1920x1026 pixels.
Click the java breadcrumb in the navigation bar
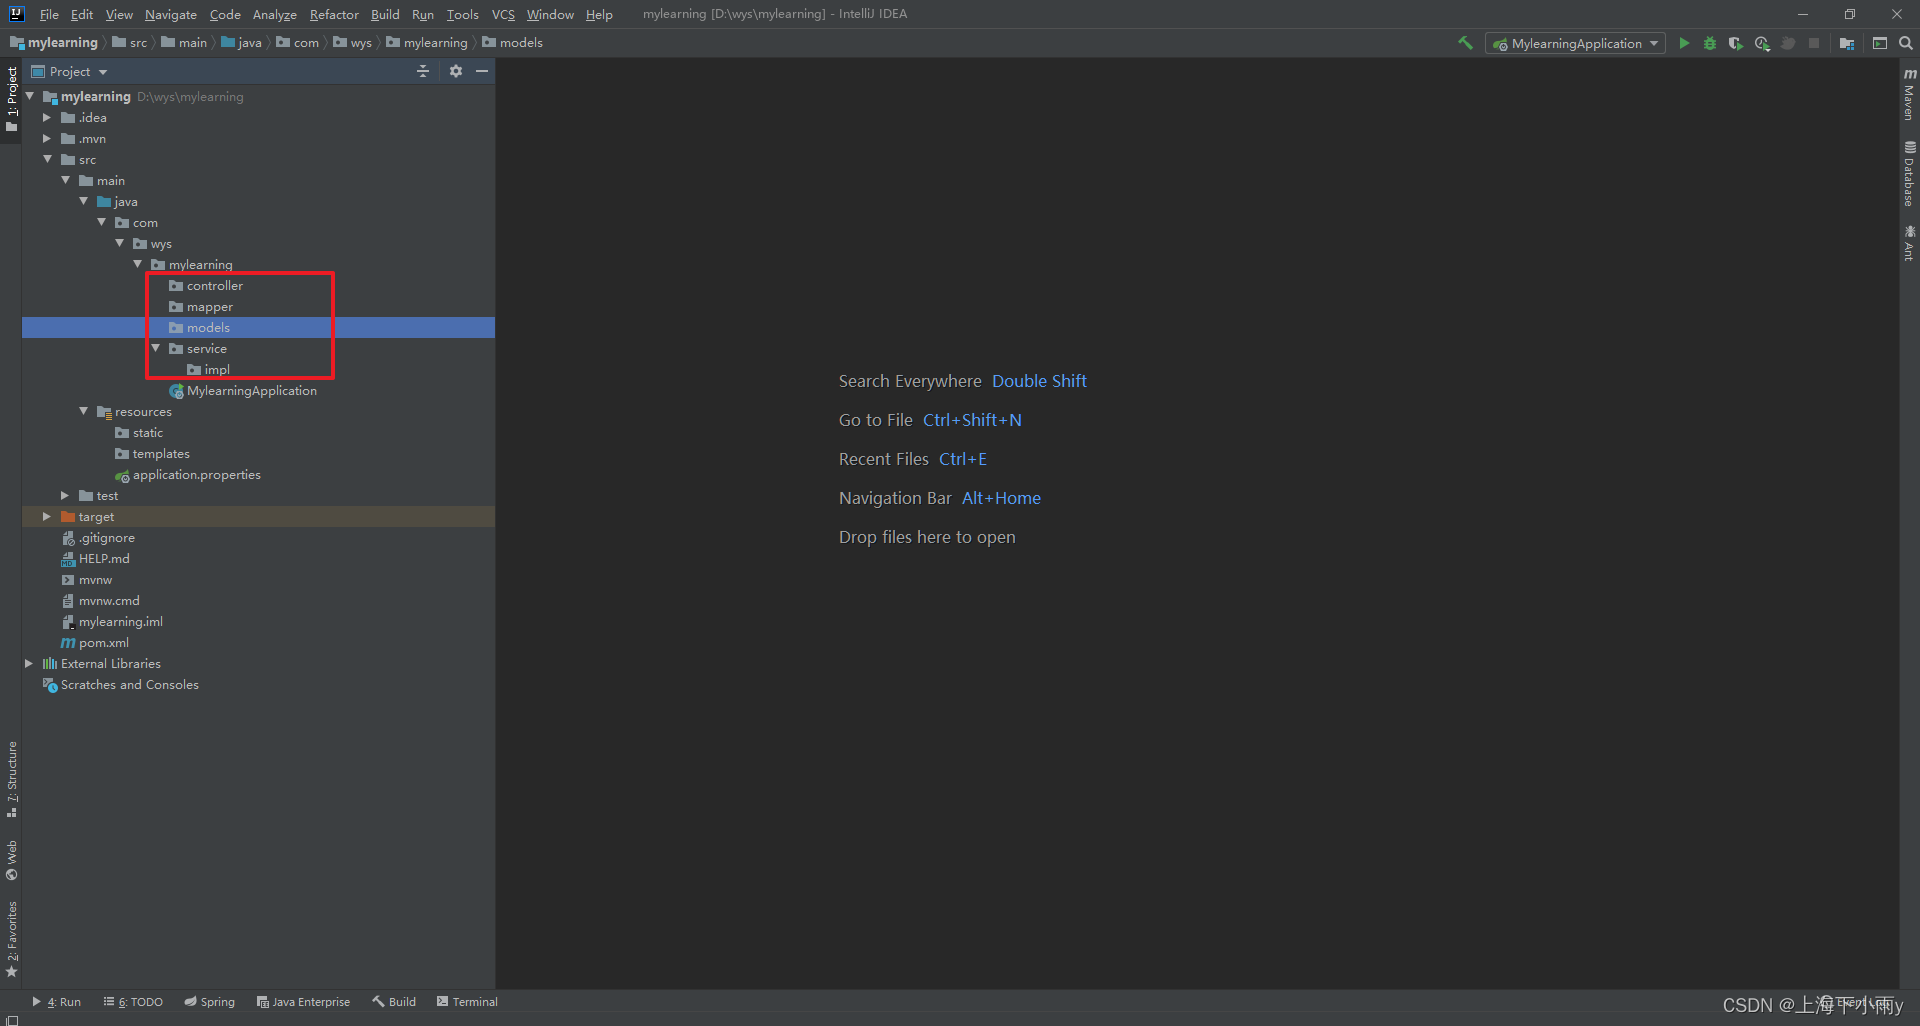241,43
